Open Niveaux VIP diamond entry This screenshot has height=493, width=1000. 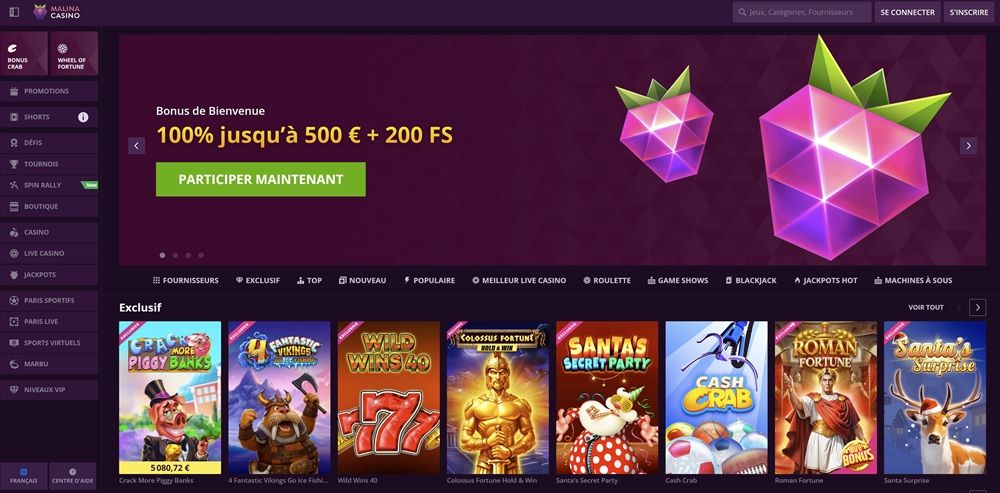click(49, 390)
